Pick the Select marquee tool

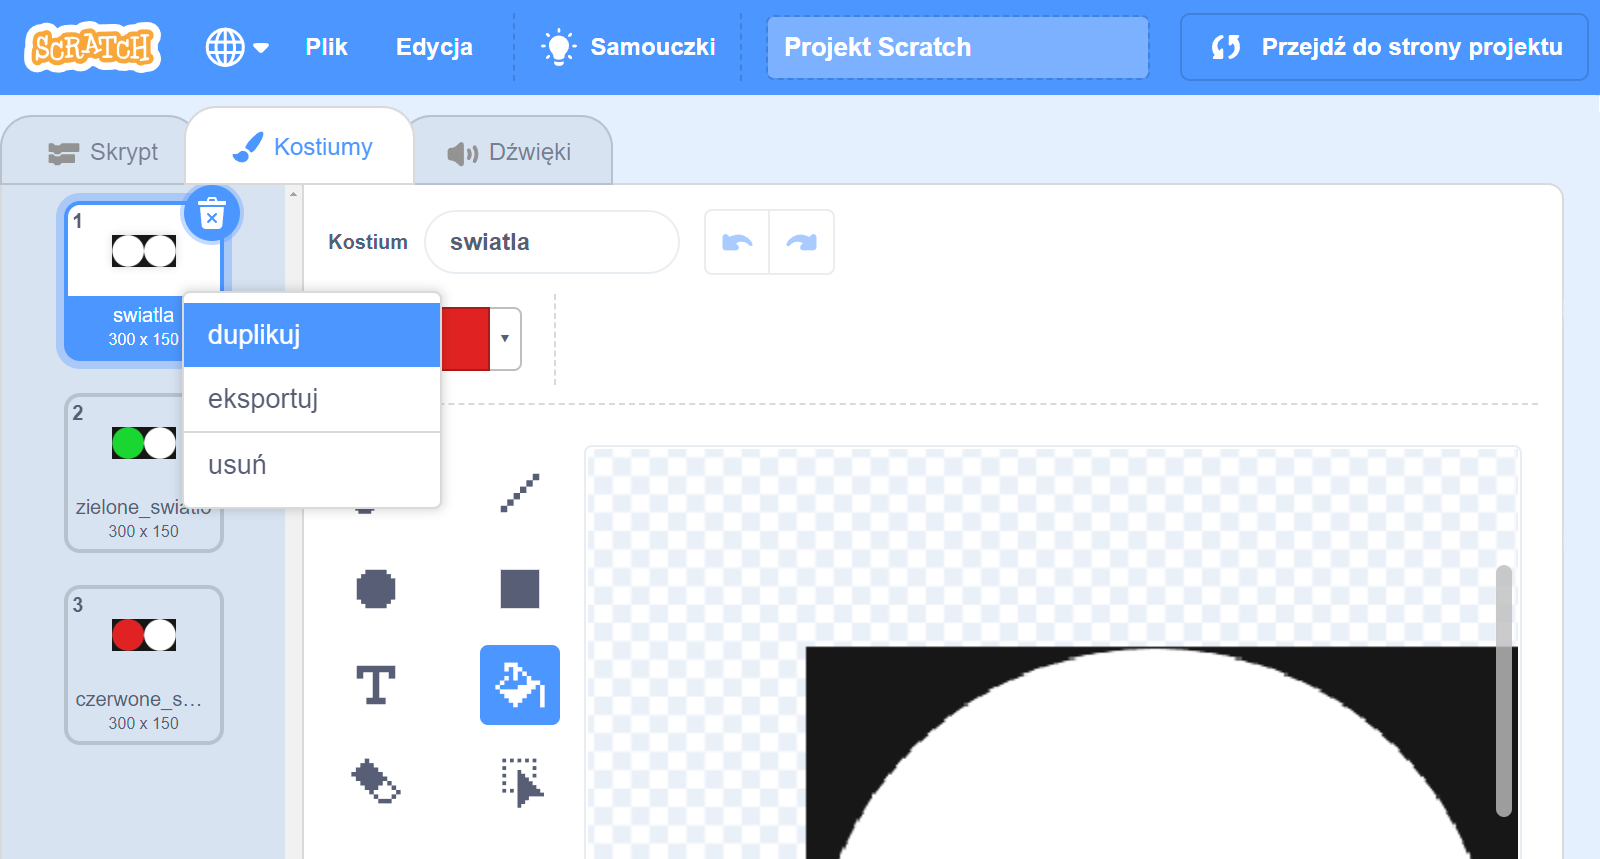pos(519,781)
